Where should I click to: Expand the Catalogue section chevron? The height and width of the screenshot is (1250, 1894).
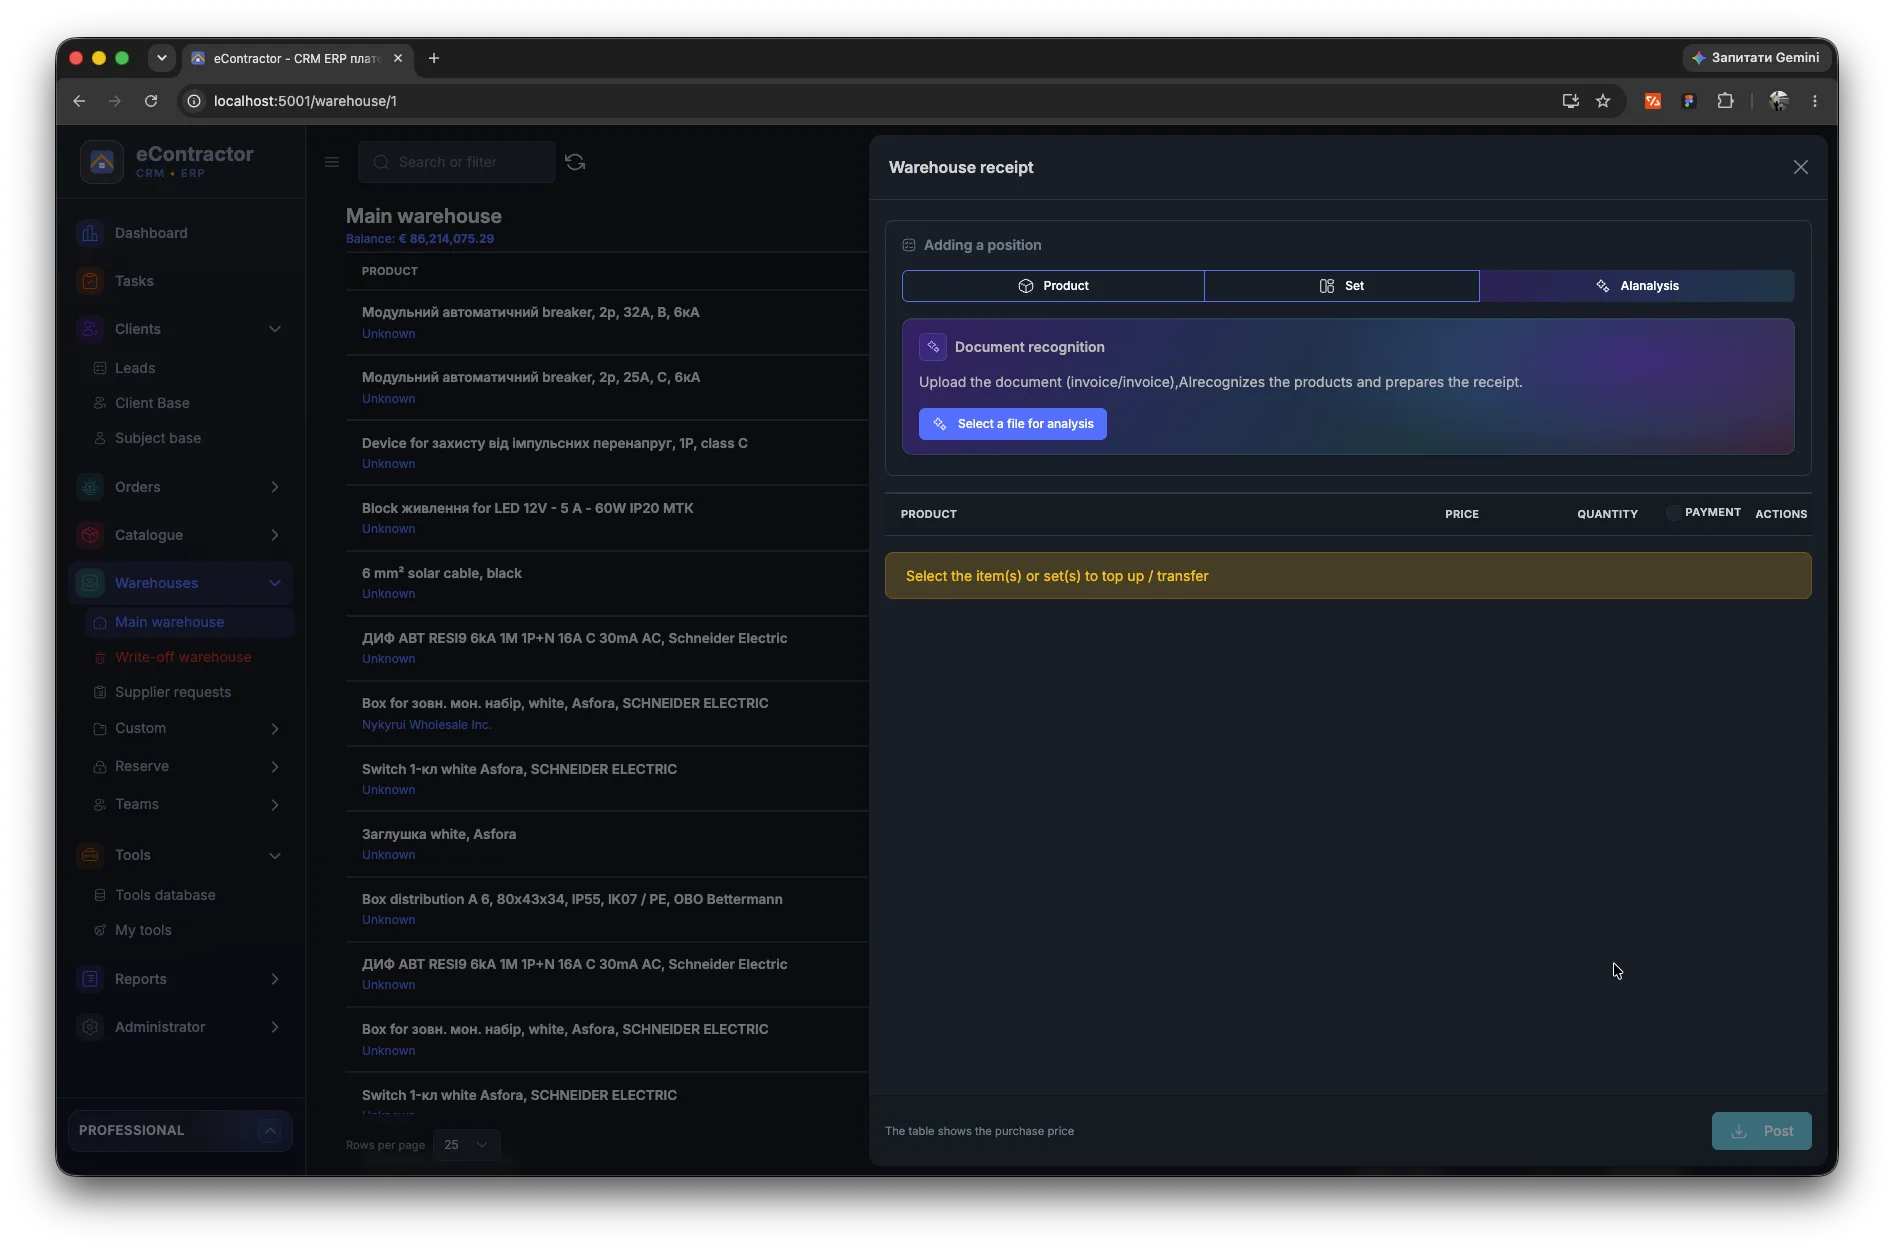point(275,535)
